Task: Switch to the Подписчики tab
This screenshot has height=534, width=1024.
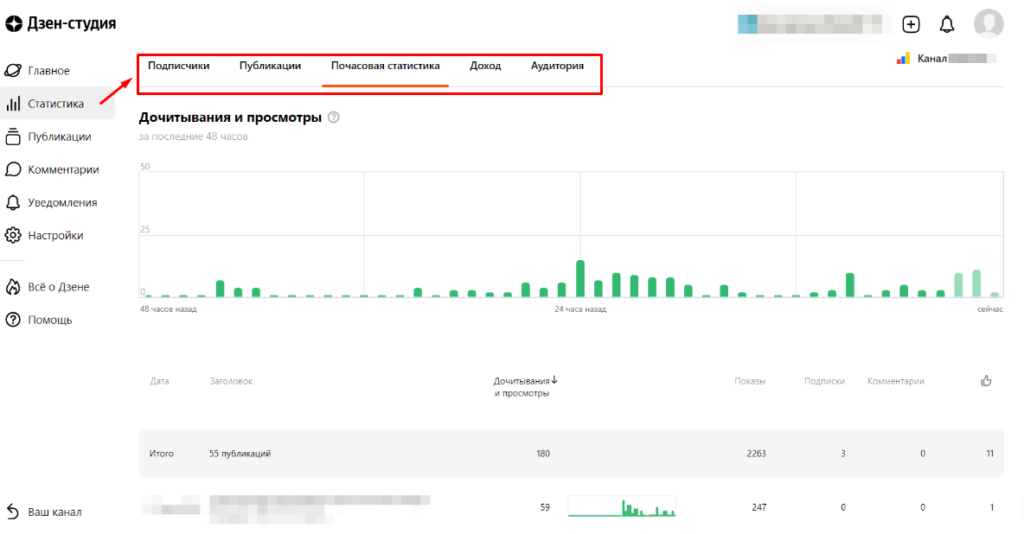Action: [179, 66]
